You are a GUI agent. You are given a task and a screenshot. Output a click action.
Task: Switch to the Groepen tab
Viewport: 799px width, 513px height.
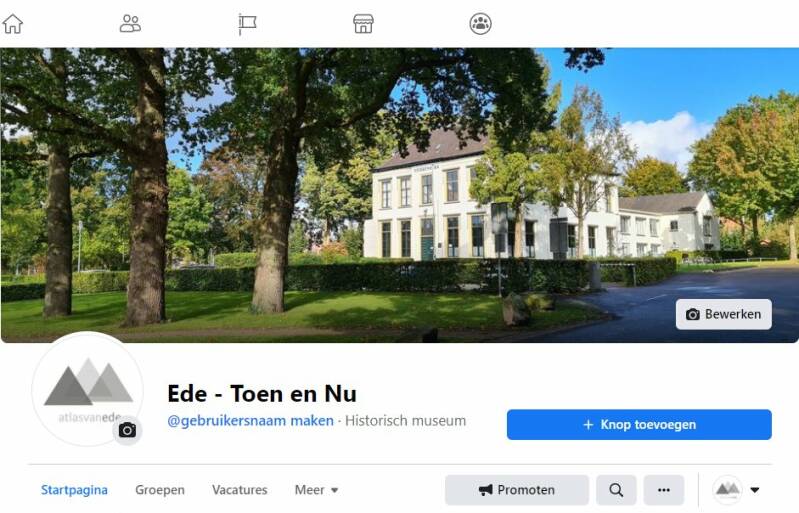(x=160, y=490)
